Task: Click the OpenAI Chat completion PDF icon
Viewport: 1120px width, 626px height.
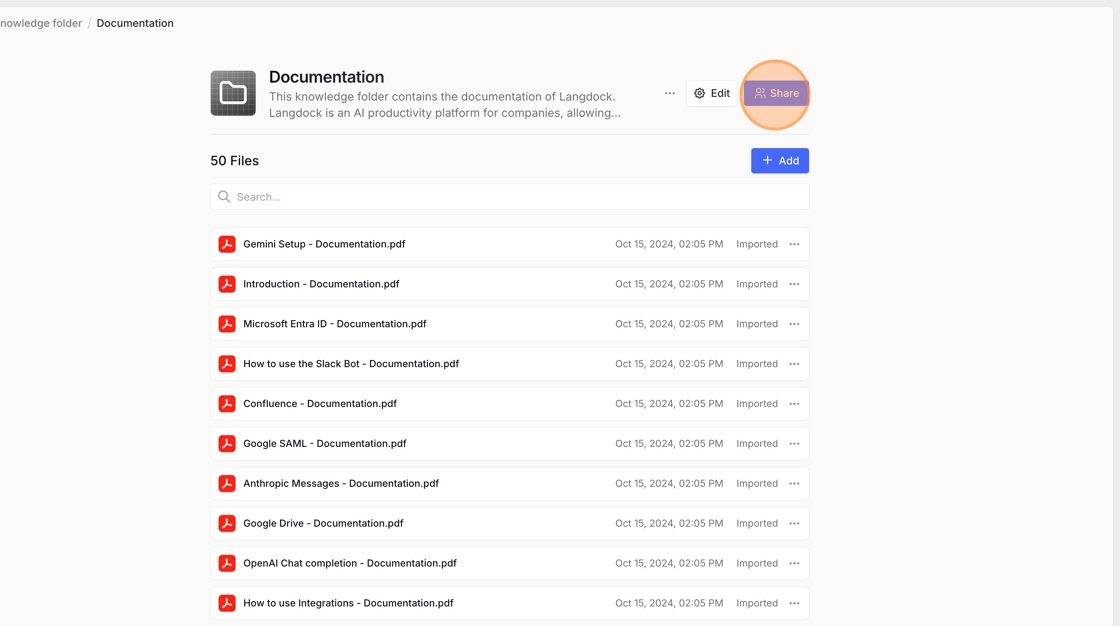Action: point(227,564)
